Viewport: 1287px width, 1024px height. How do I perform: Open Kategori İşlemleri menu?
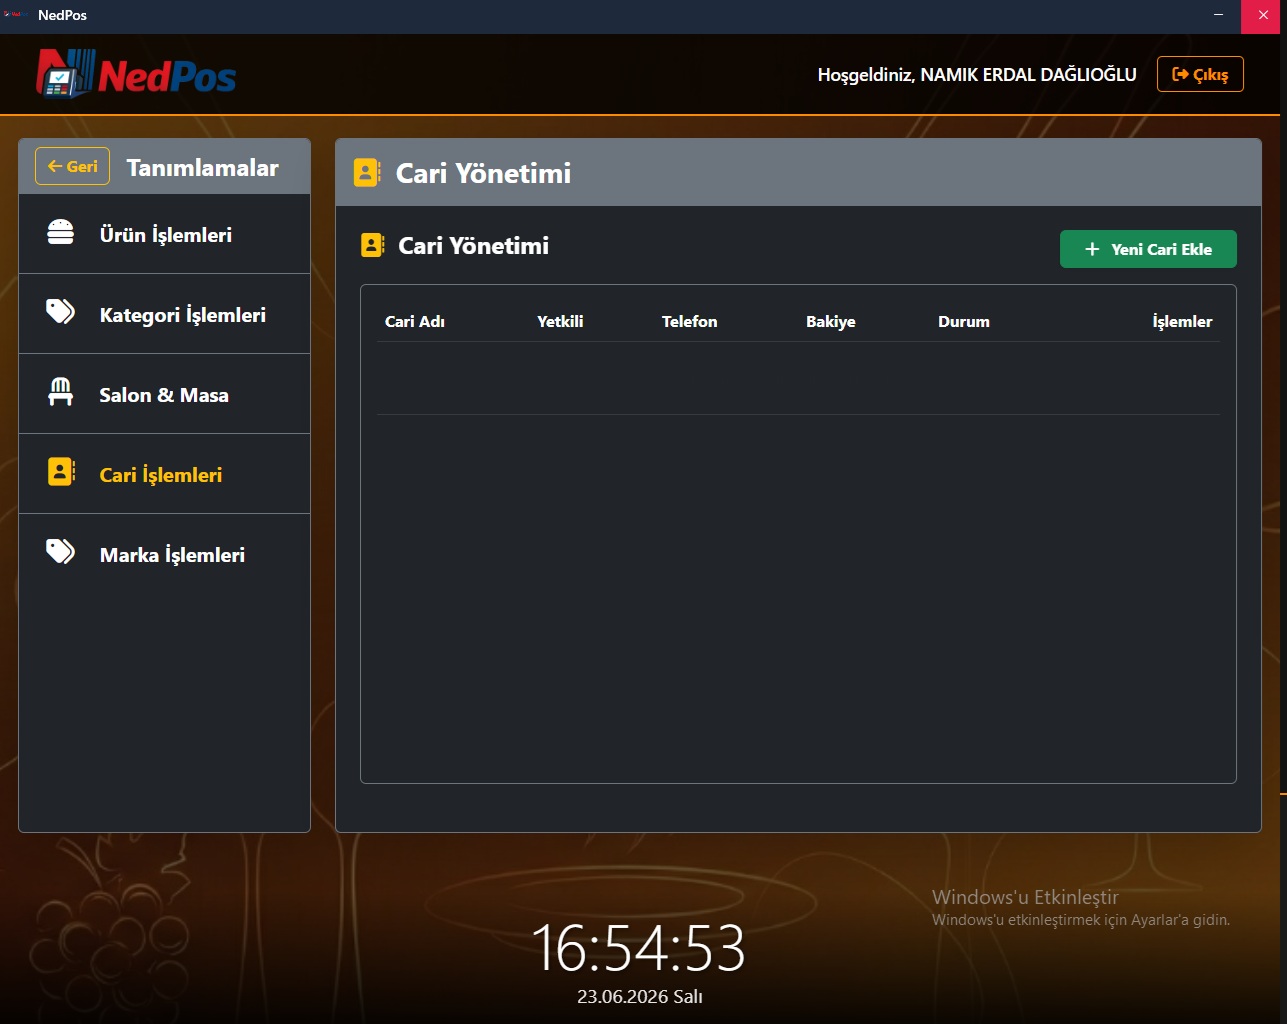click(164, 314)
